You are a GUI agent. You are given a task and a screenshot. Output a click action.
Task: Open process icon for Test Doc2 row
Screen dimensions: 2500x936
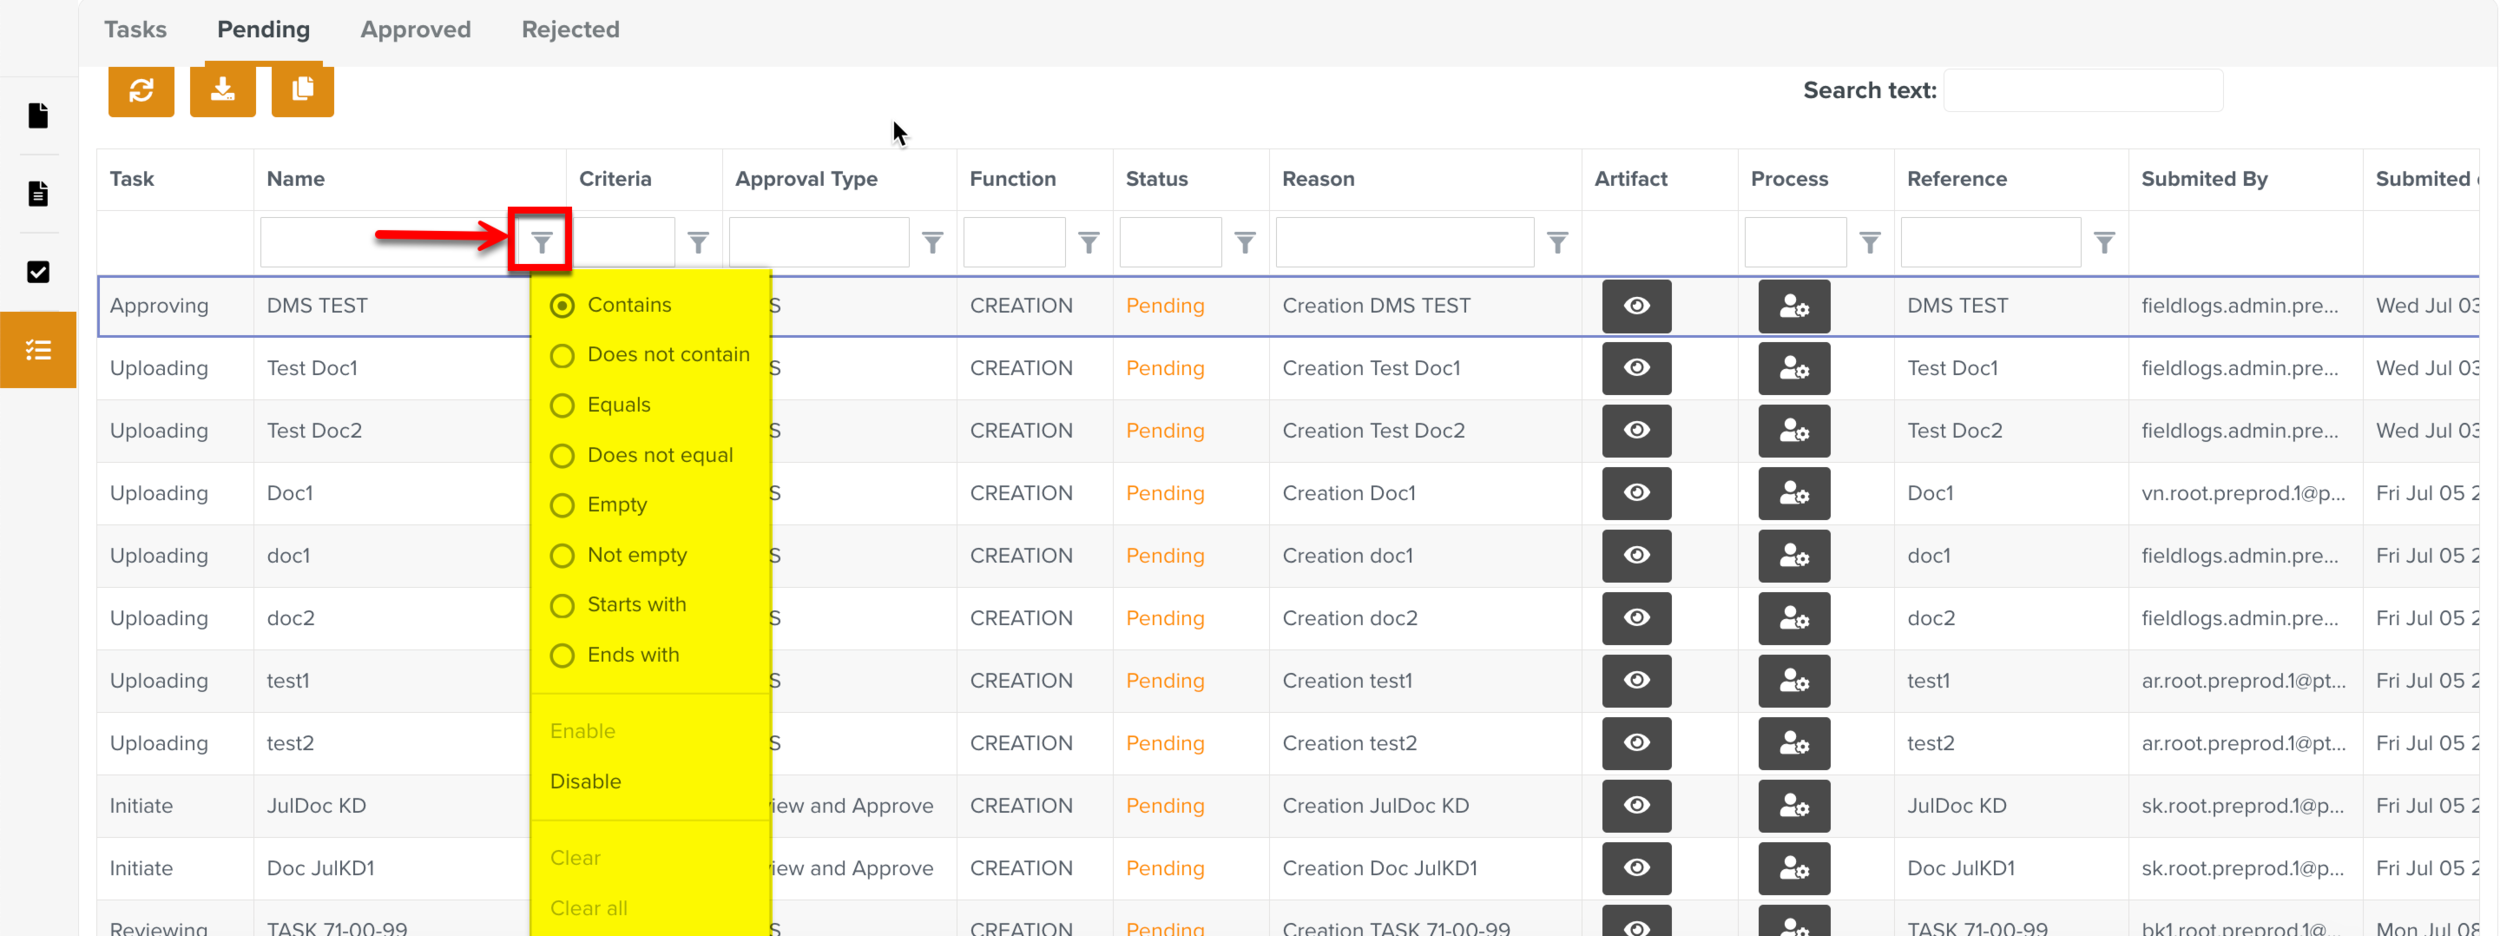[x=1794, y=431]
